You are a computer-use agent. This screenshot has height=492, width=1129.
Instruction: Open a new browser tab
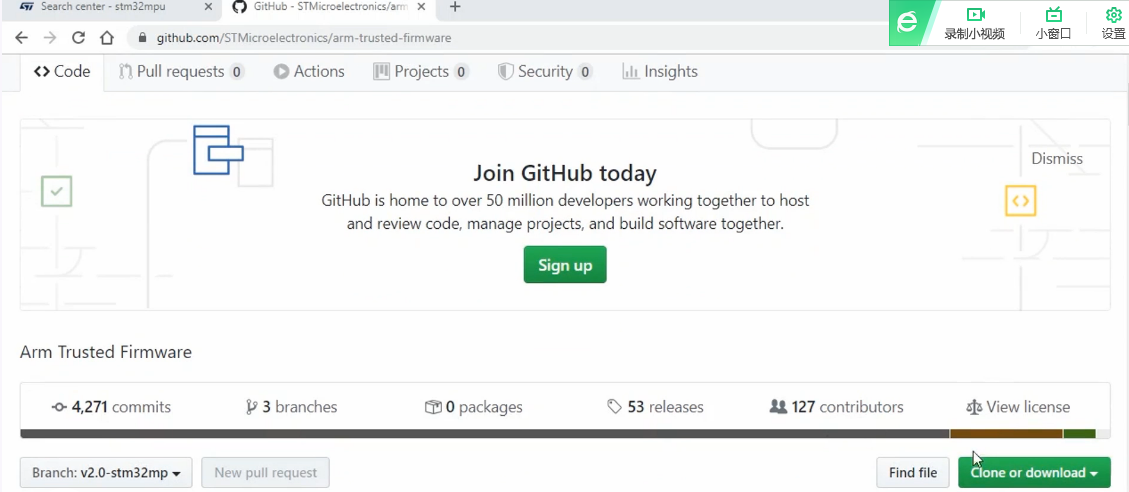(455, 8)
